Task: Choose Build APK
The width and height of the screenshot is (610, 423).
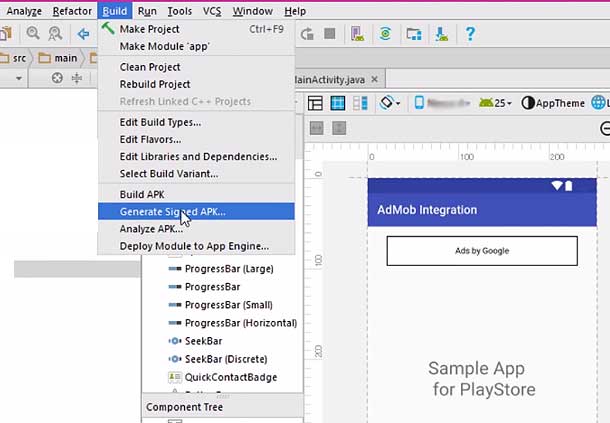Action: tap(196, 194)
